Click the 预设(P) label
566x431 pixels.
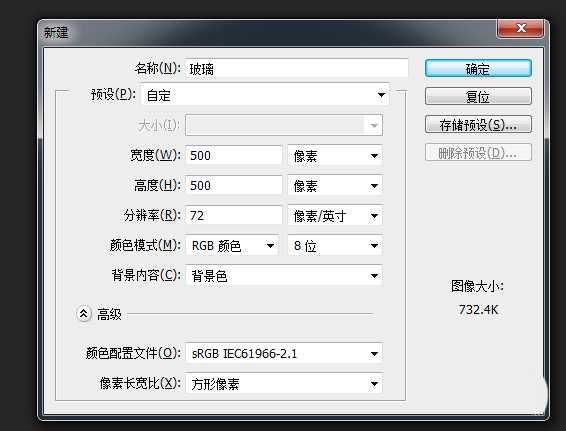113,95
